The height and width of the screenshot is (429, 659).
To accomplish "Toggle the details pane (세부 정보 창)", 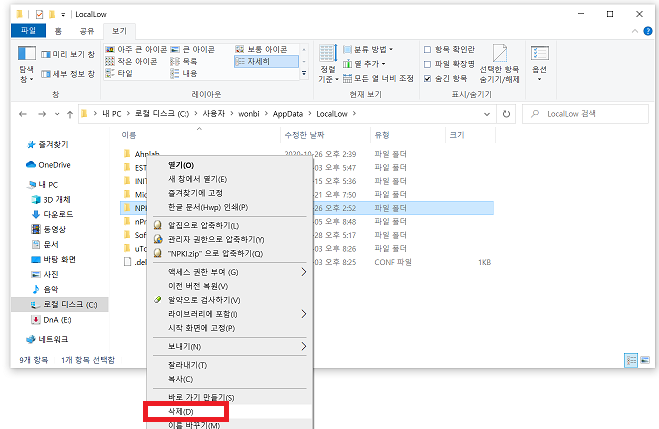I will tap(68, 74).
